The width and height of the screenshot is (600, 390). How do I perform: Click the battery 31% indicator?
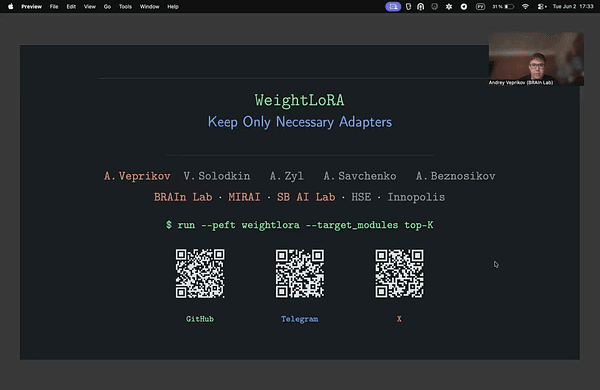click(503, 7)
